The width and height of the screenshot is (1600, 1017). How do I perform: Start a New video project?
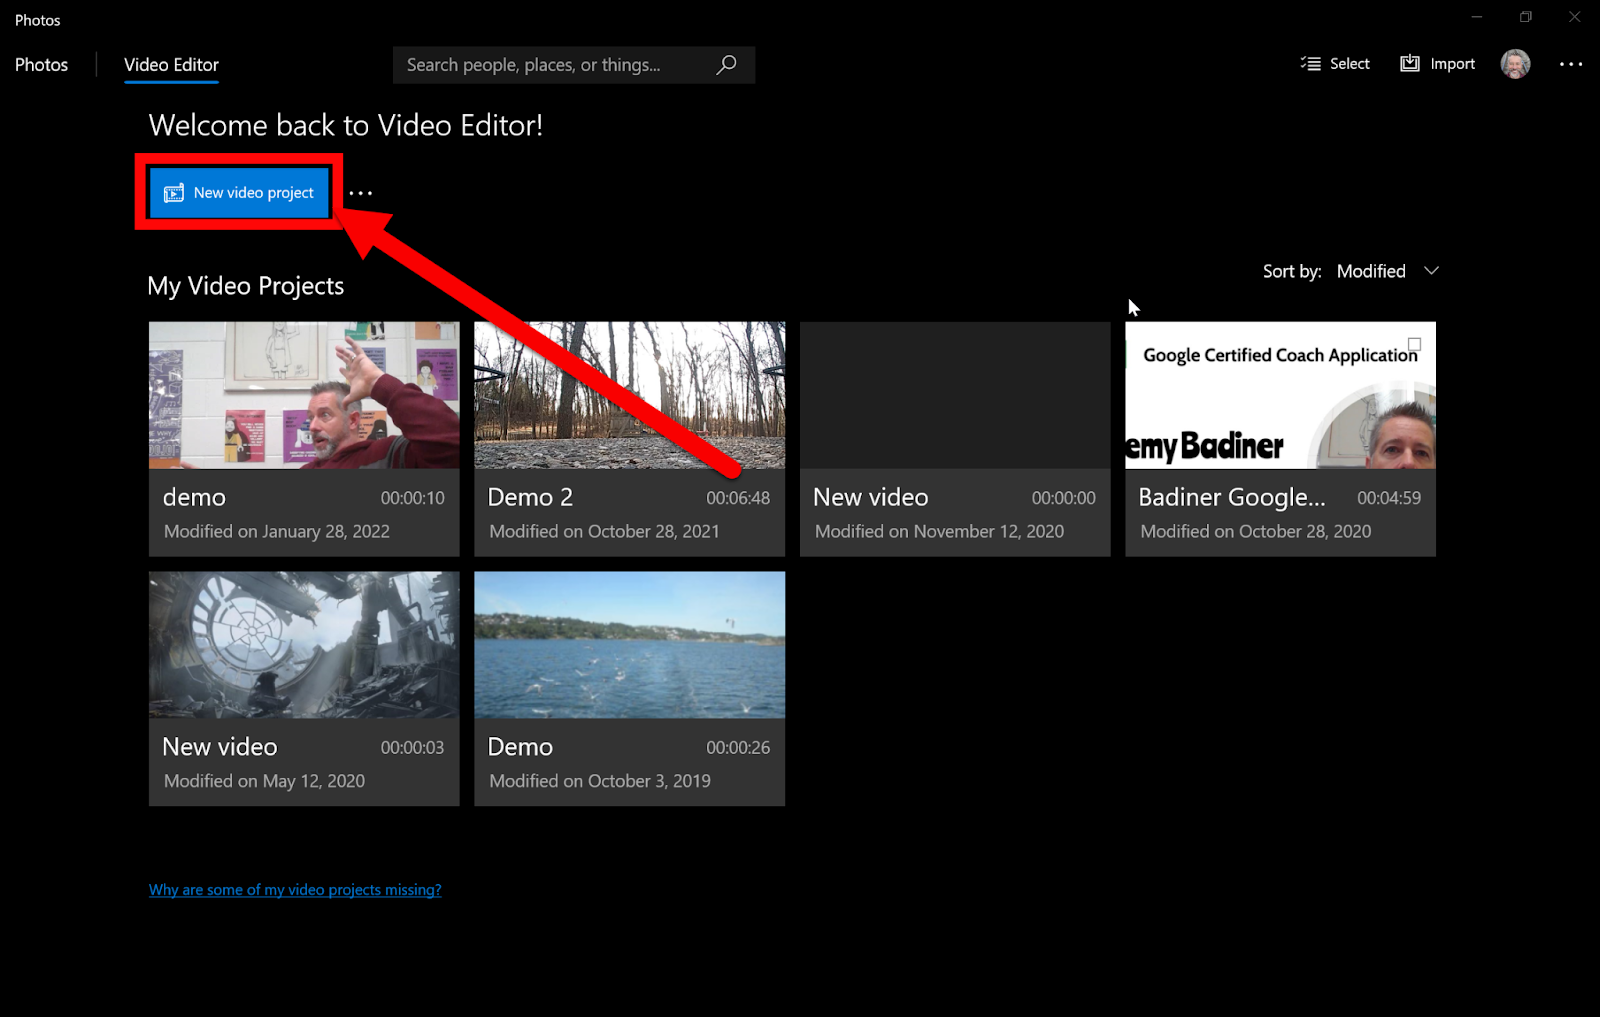click(239, 192)
